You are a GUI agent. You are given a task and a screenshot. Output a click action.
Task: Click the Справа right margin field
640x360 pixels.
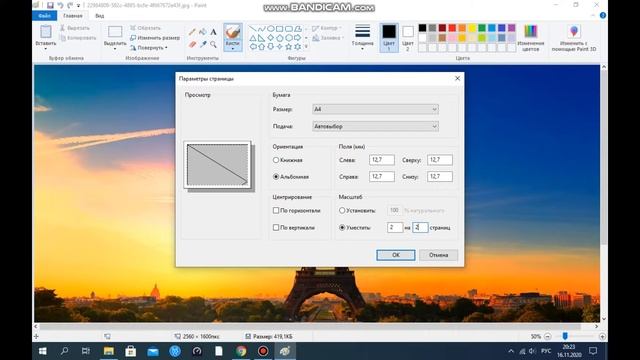(x=382, y=177)
